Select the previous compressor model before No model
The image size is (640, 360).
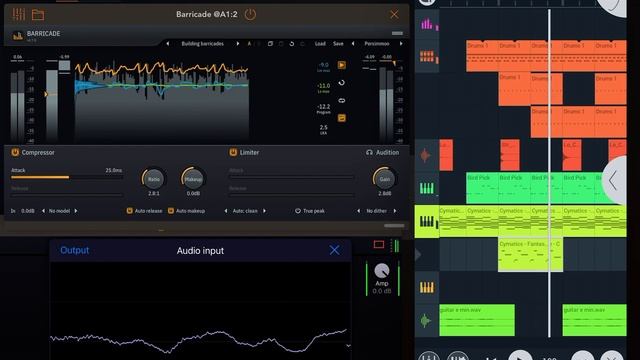pyautogui.click(x=44, y=211)
